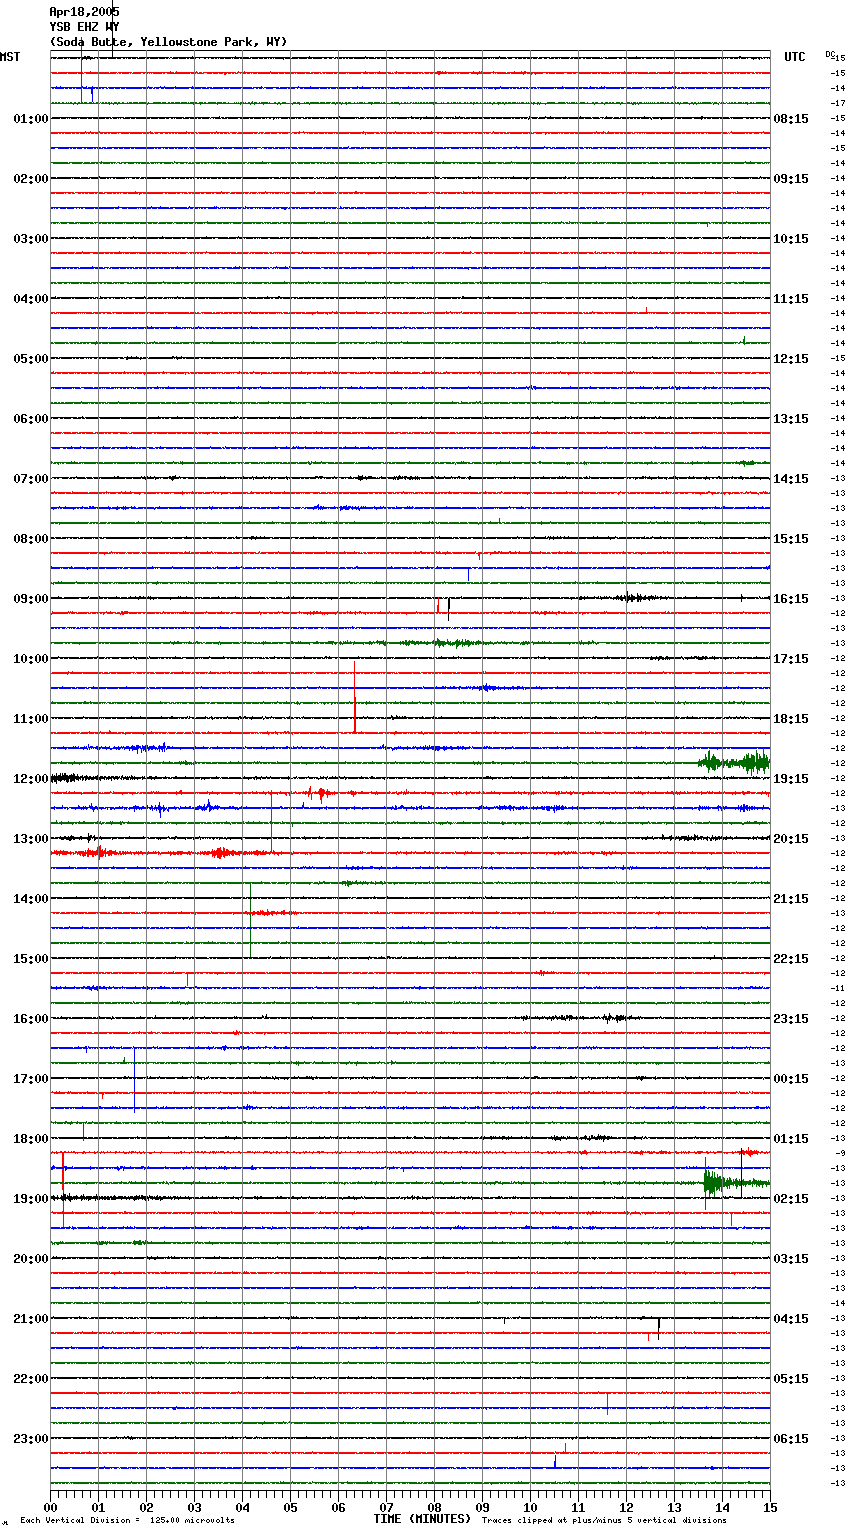Click the MST time zone label
The width and height of the screenshot is (850, 1534).
(10, 57)
